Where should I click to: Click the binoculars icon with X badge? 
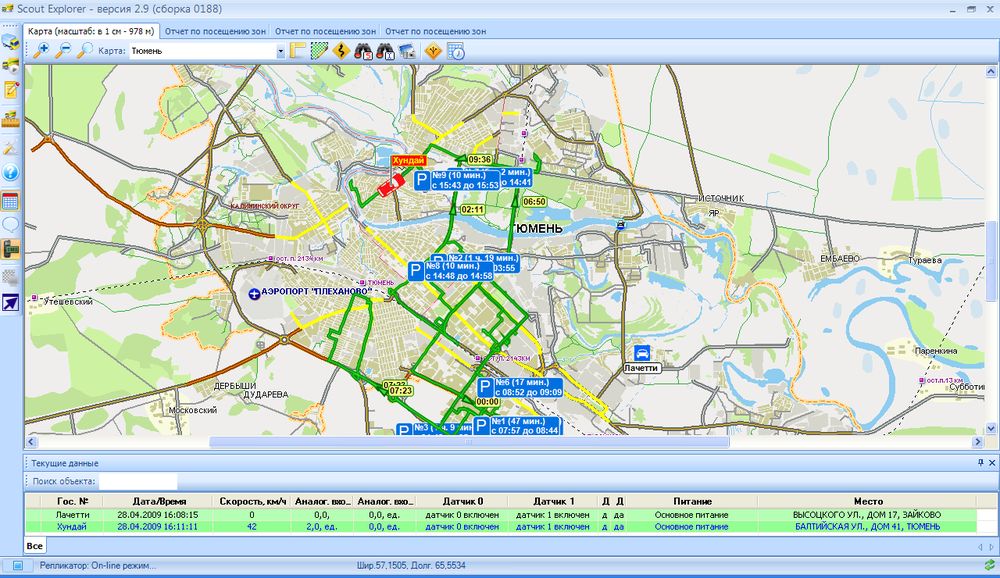click(385, 51)
